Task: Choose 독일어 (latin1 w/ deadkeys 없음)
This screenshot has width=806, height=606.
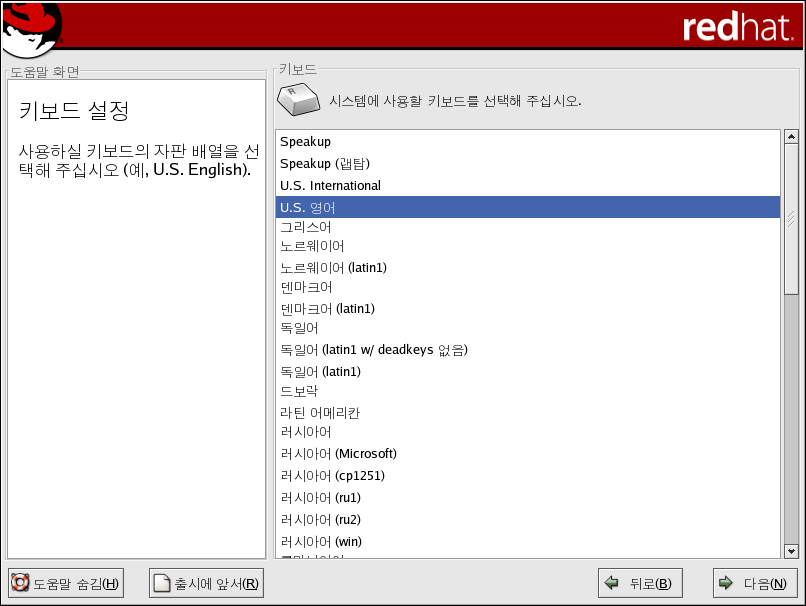Action: [x=374, y=350]
